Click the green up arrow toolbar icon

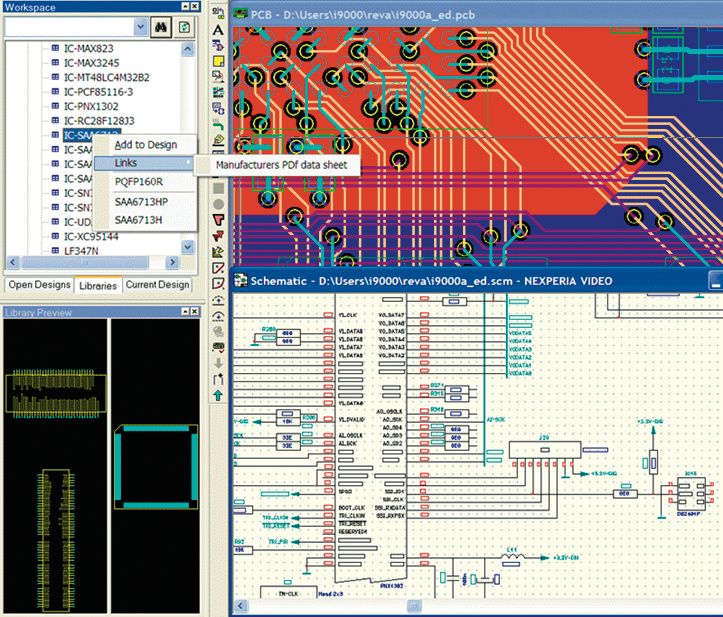click(x=218, y=396)
